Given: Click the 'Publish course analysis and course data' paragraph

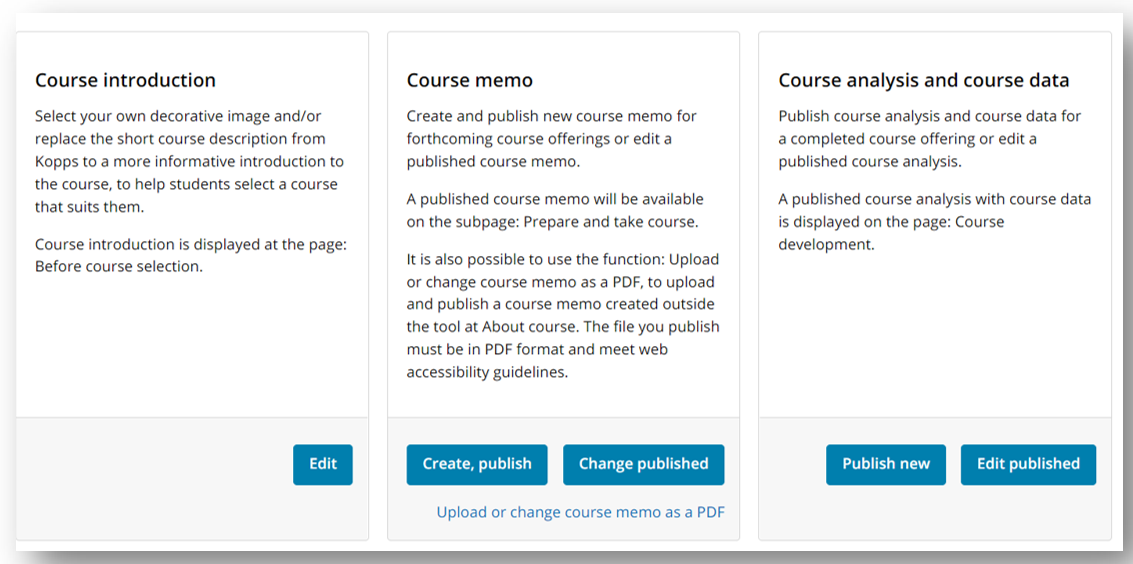Looking at the screenshot, I should (929, 138).
